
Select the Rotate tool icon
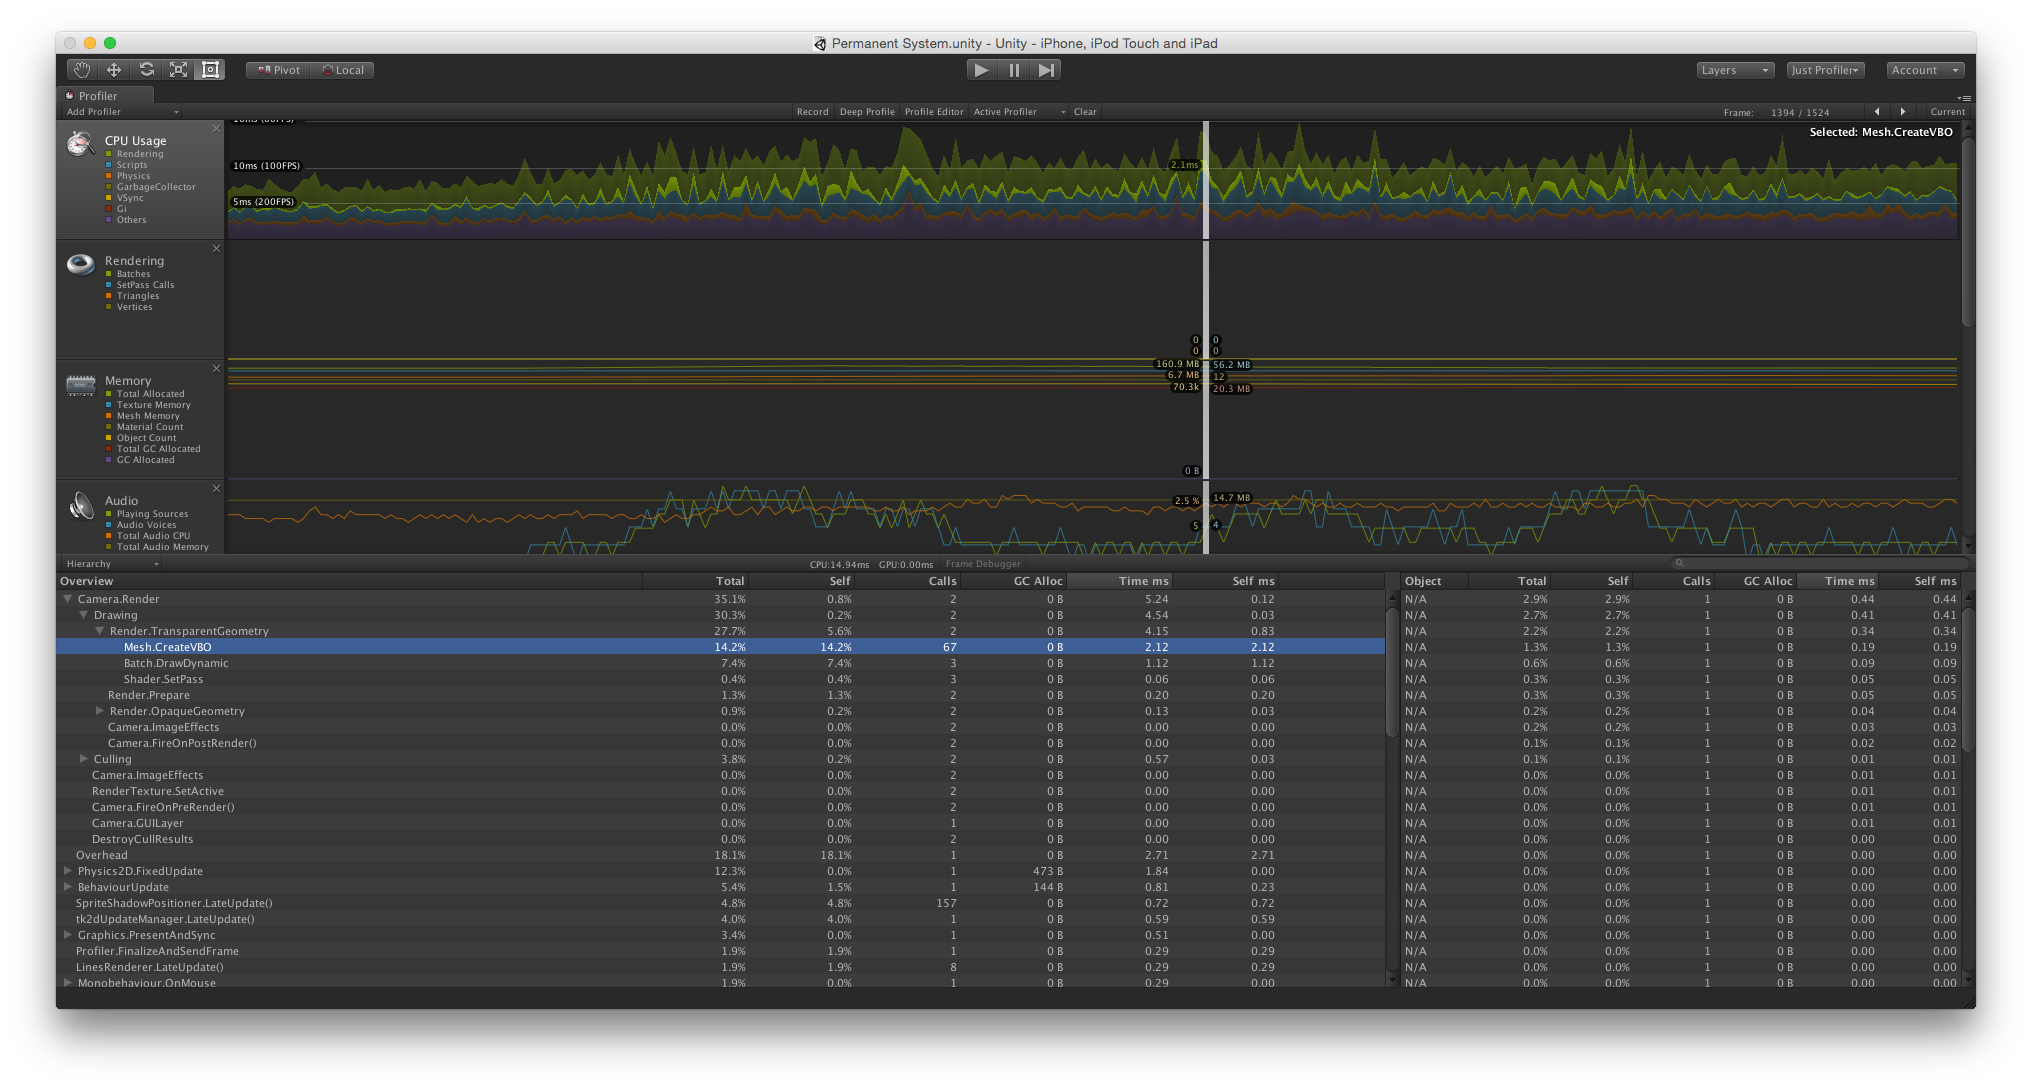(x=146, y=70)
